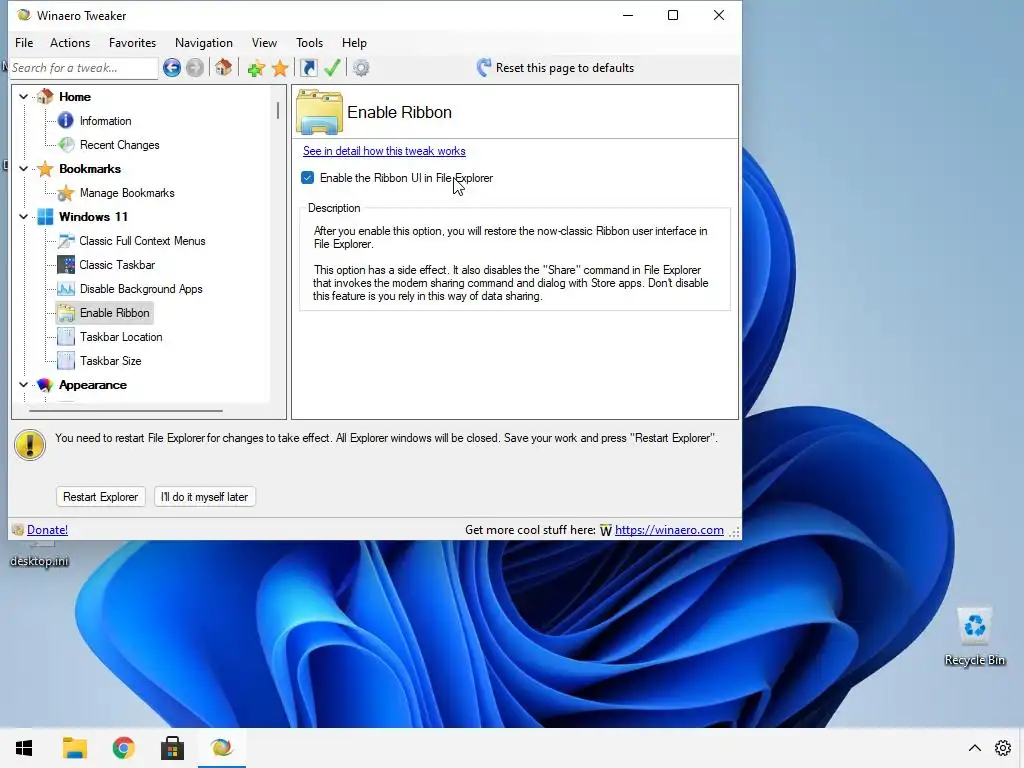Select Recent Changes tree item
The image size is (1024, 768).
coord(120,145)
